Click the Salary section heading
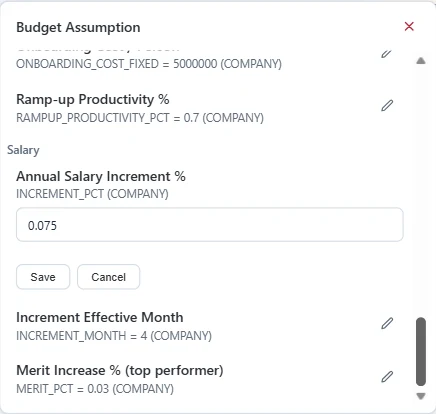 pos(23,150)
